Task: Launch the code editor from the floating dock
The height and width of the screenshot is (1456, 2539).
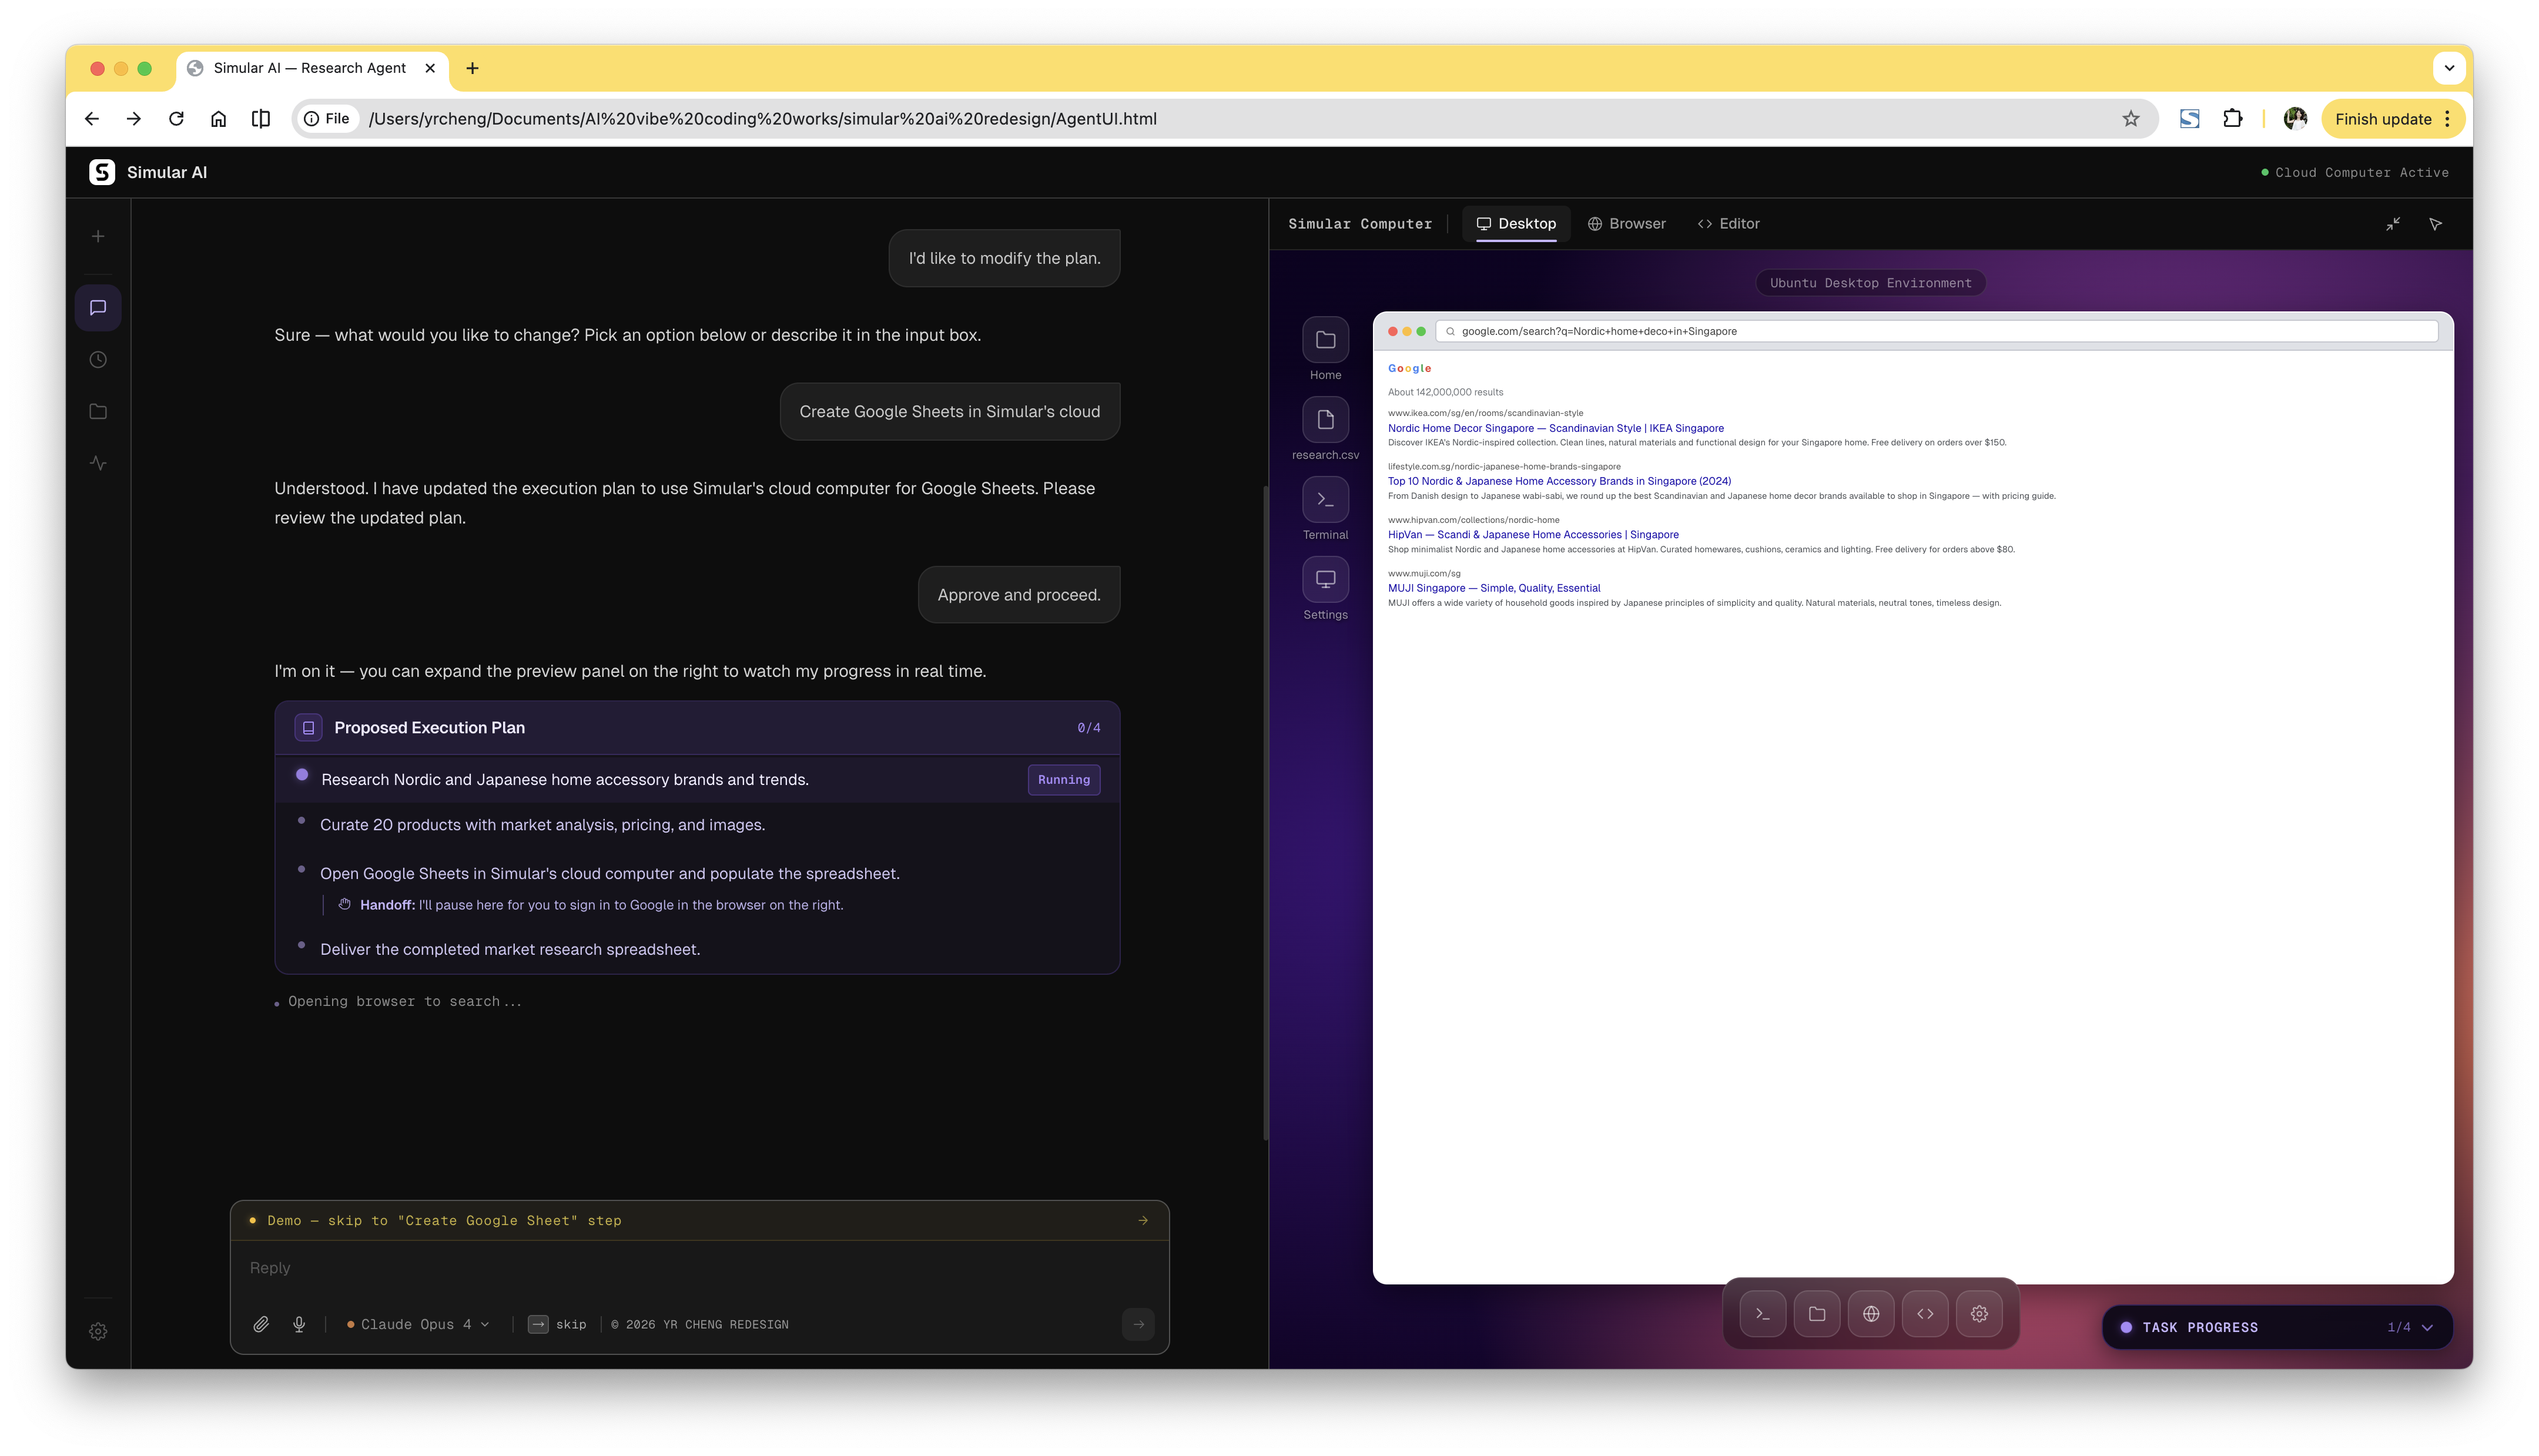Action: (x=1925, y=1313)
